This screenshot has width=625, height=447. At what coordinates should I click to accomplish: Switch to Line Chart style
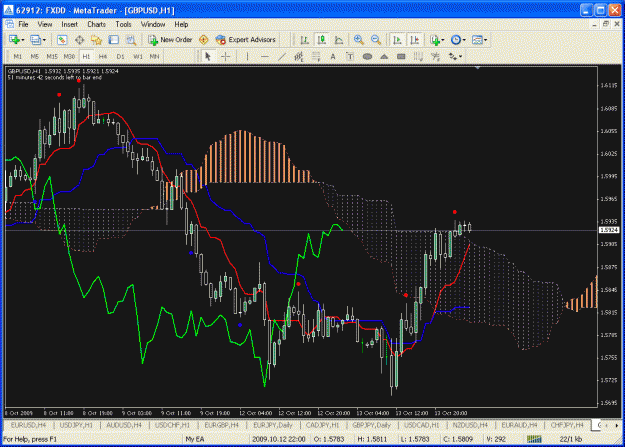[x=339, y=39]
